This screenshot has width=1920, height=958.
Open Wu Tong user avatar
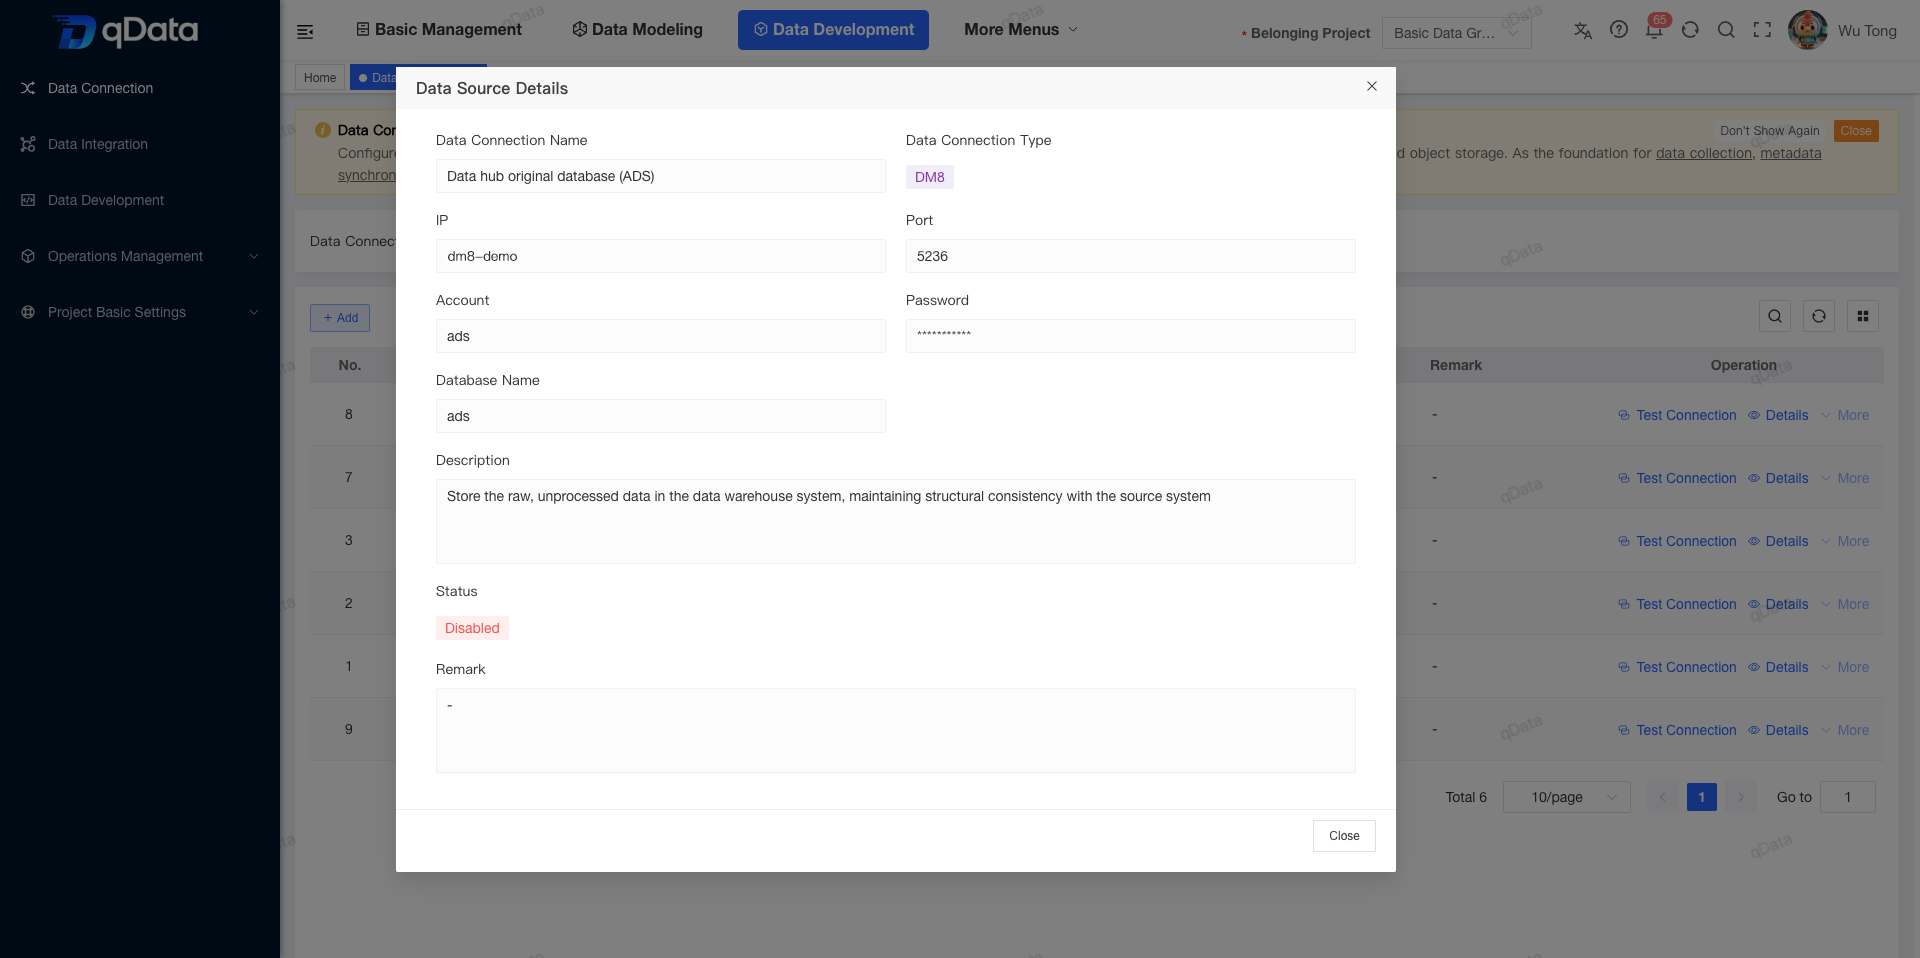pos(1808,30)
